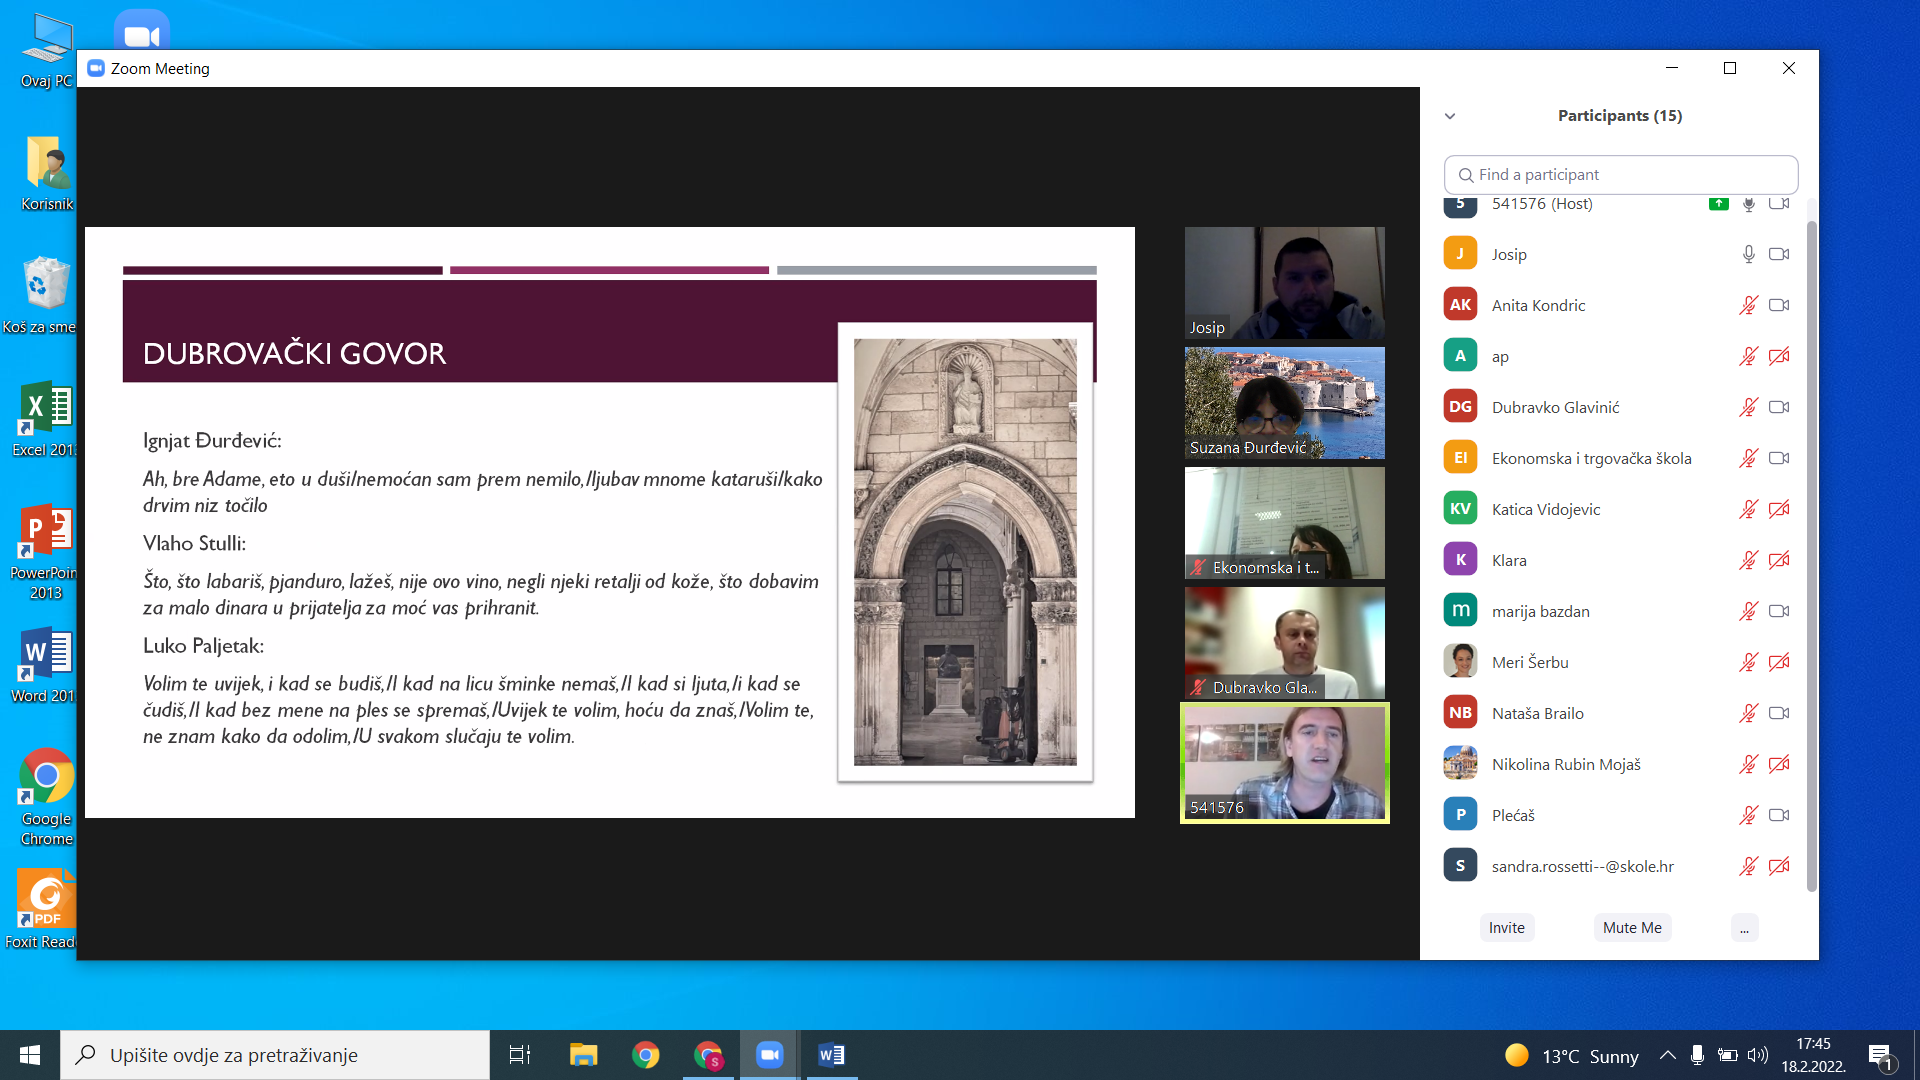
Task: Click Nikolina Rubin Mojaš's muted microphone icon
Action: tap(1748, 764)
